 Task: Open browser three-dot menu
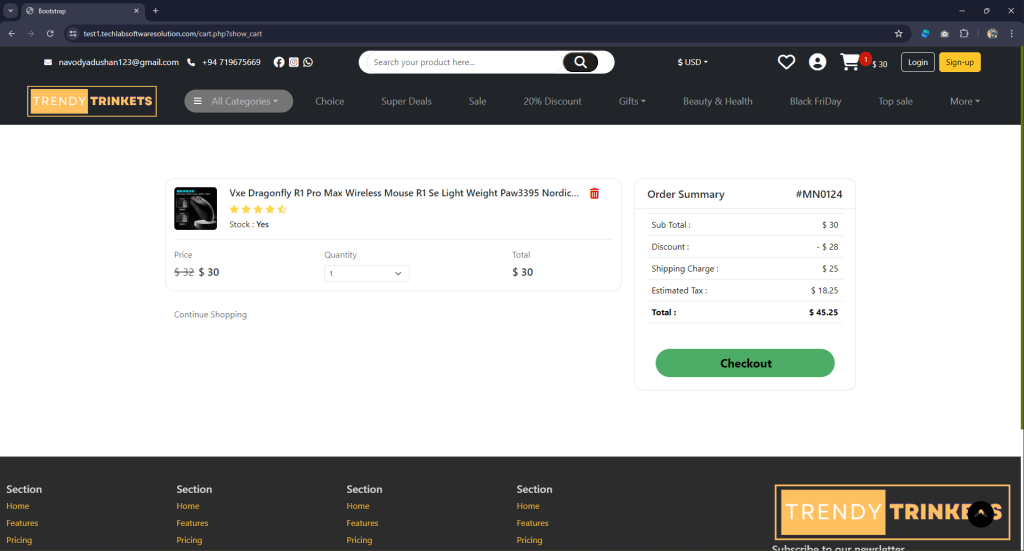(1012, 33)
